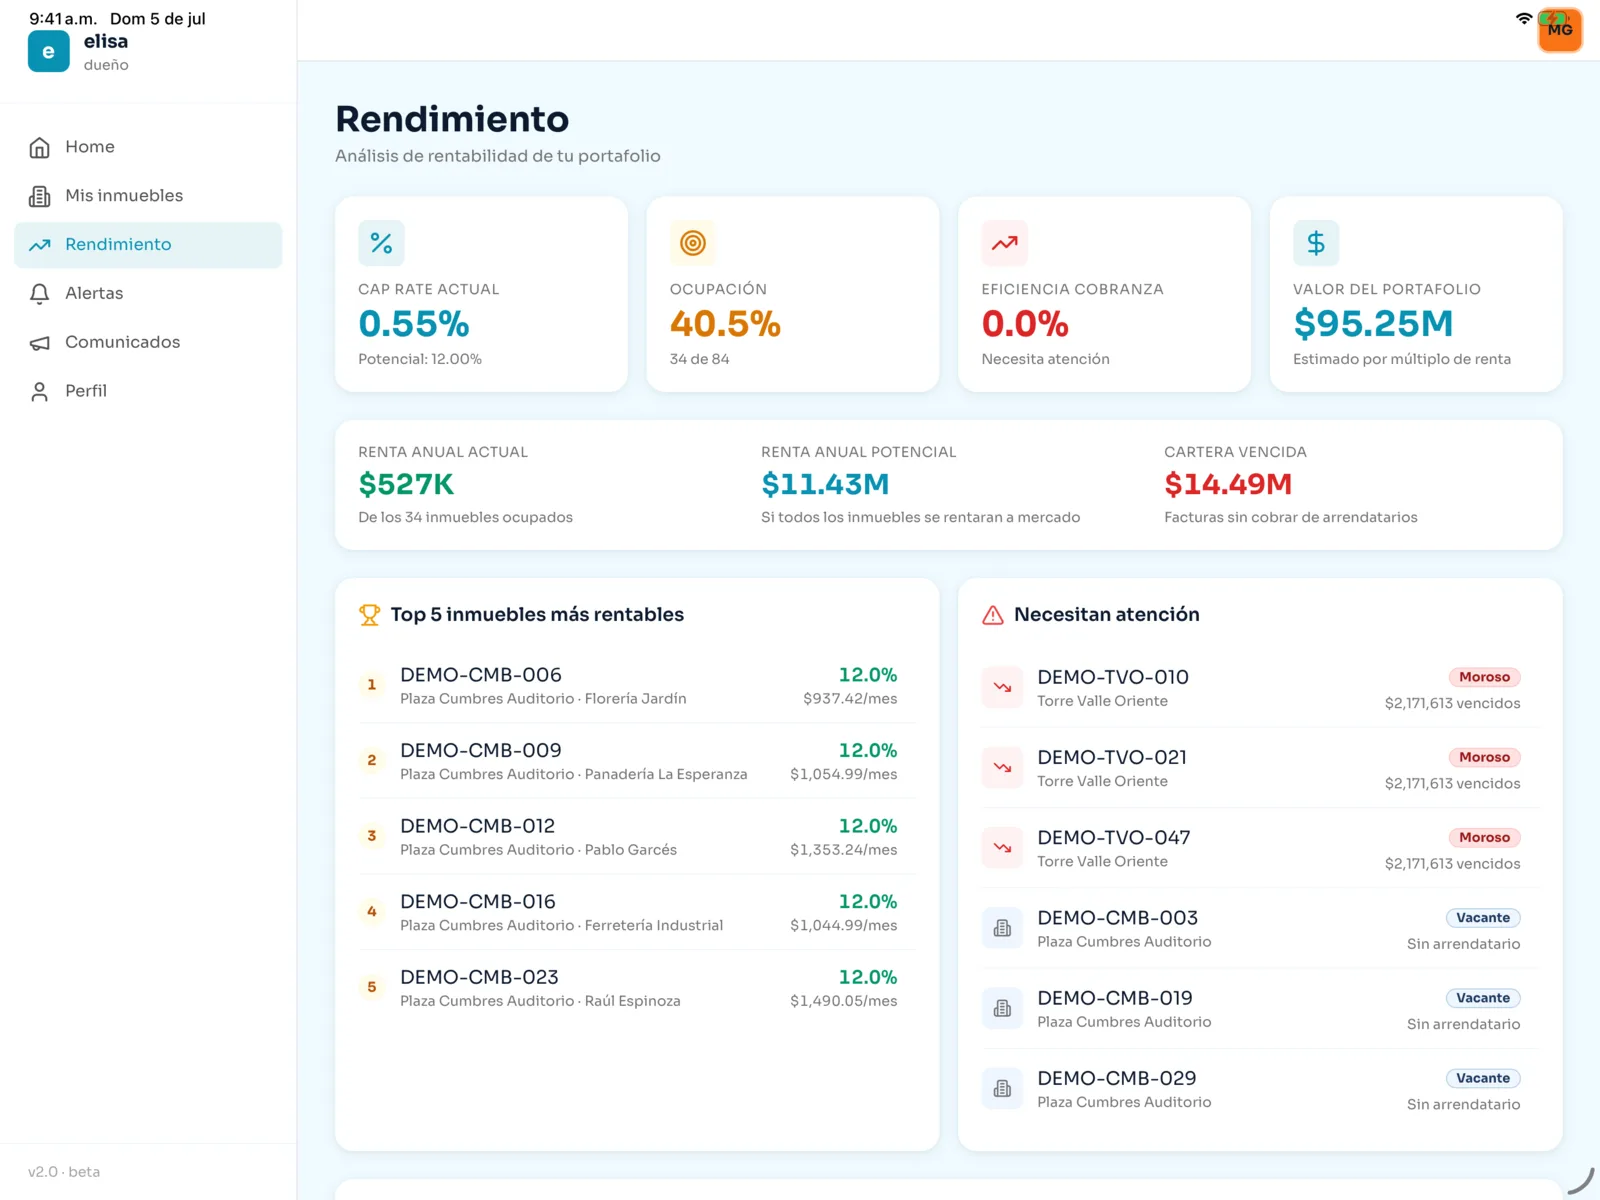Viewport: 1600px width, 1200px height.
Task: Select the DEMO-CMB-029 attention row
Action: (x=1260, y=1089)
